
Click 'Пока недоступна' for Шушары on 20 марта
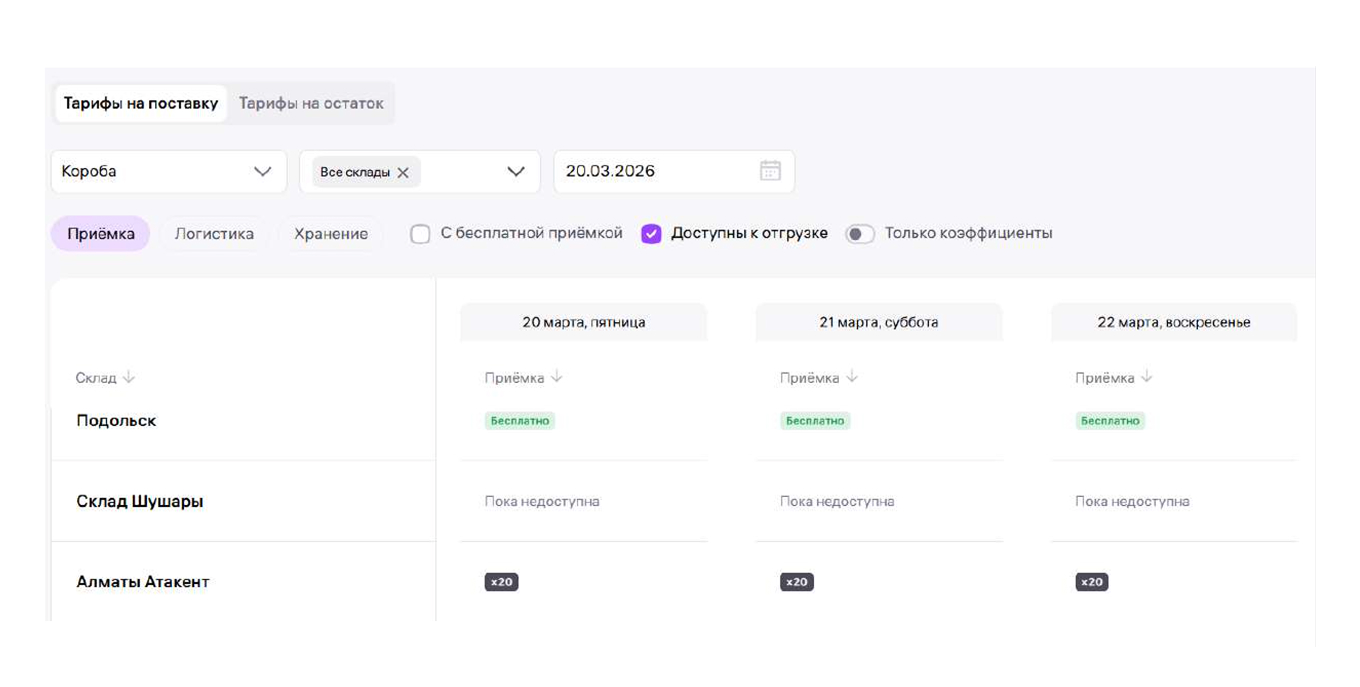point(542,501)
